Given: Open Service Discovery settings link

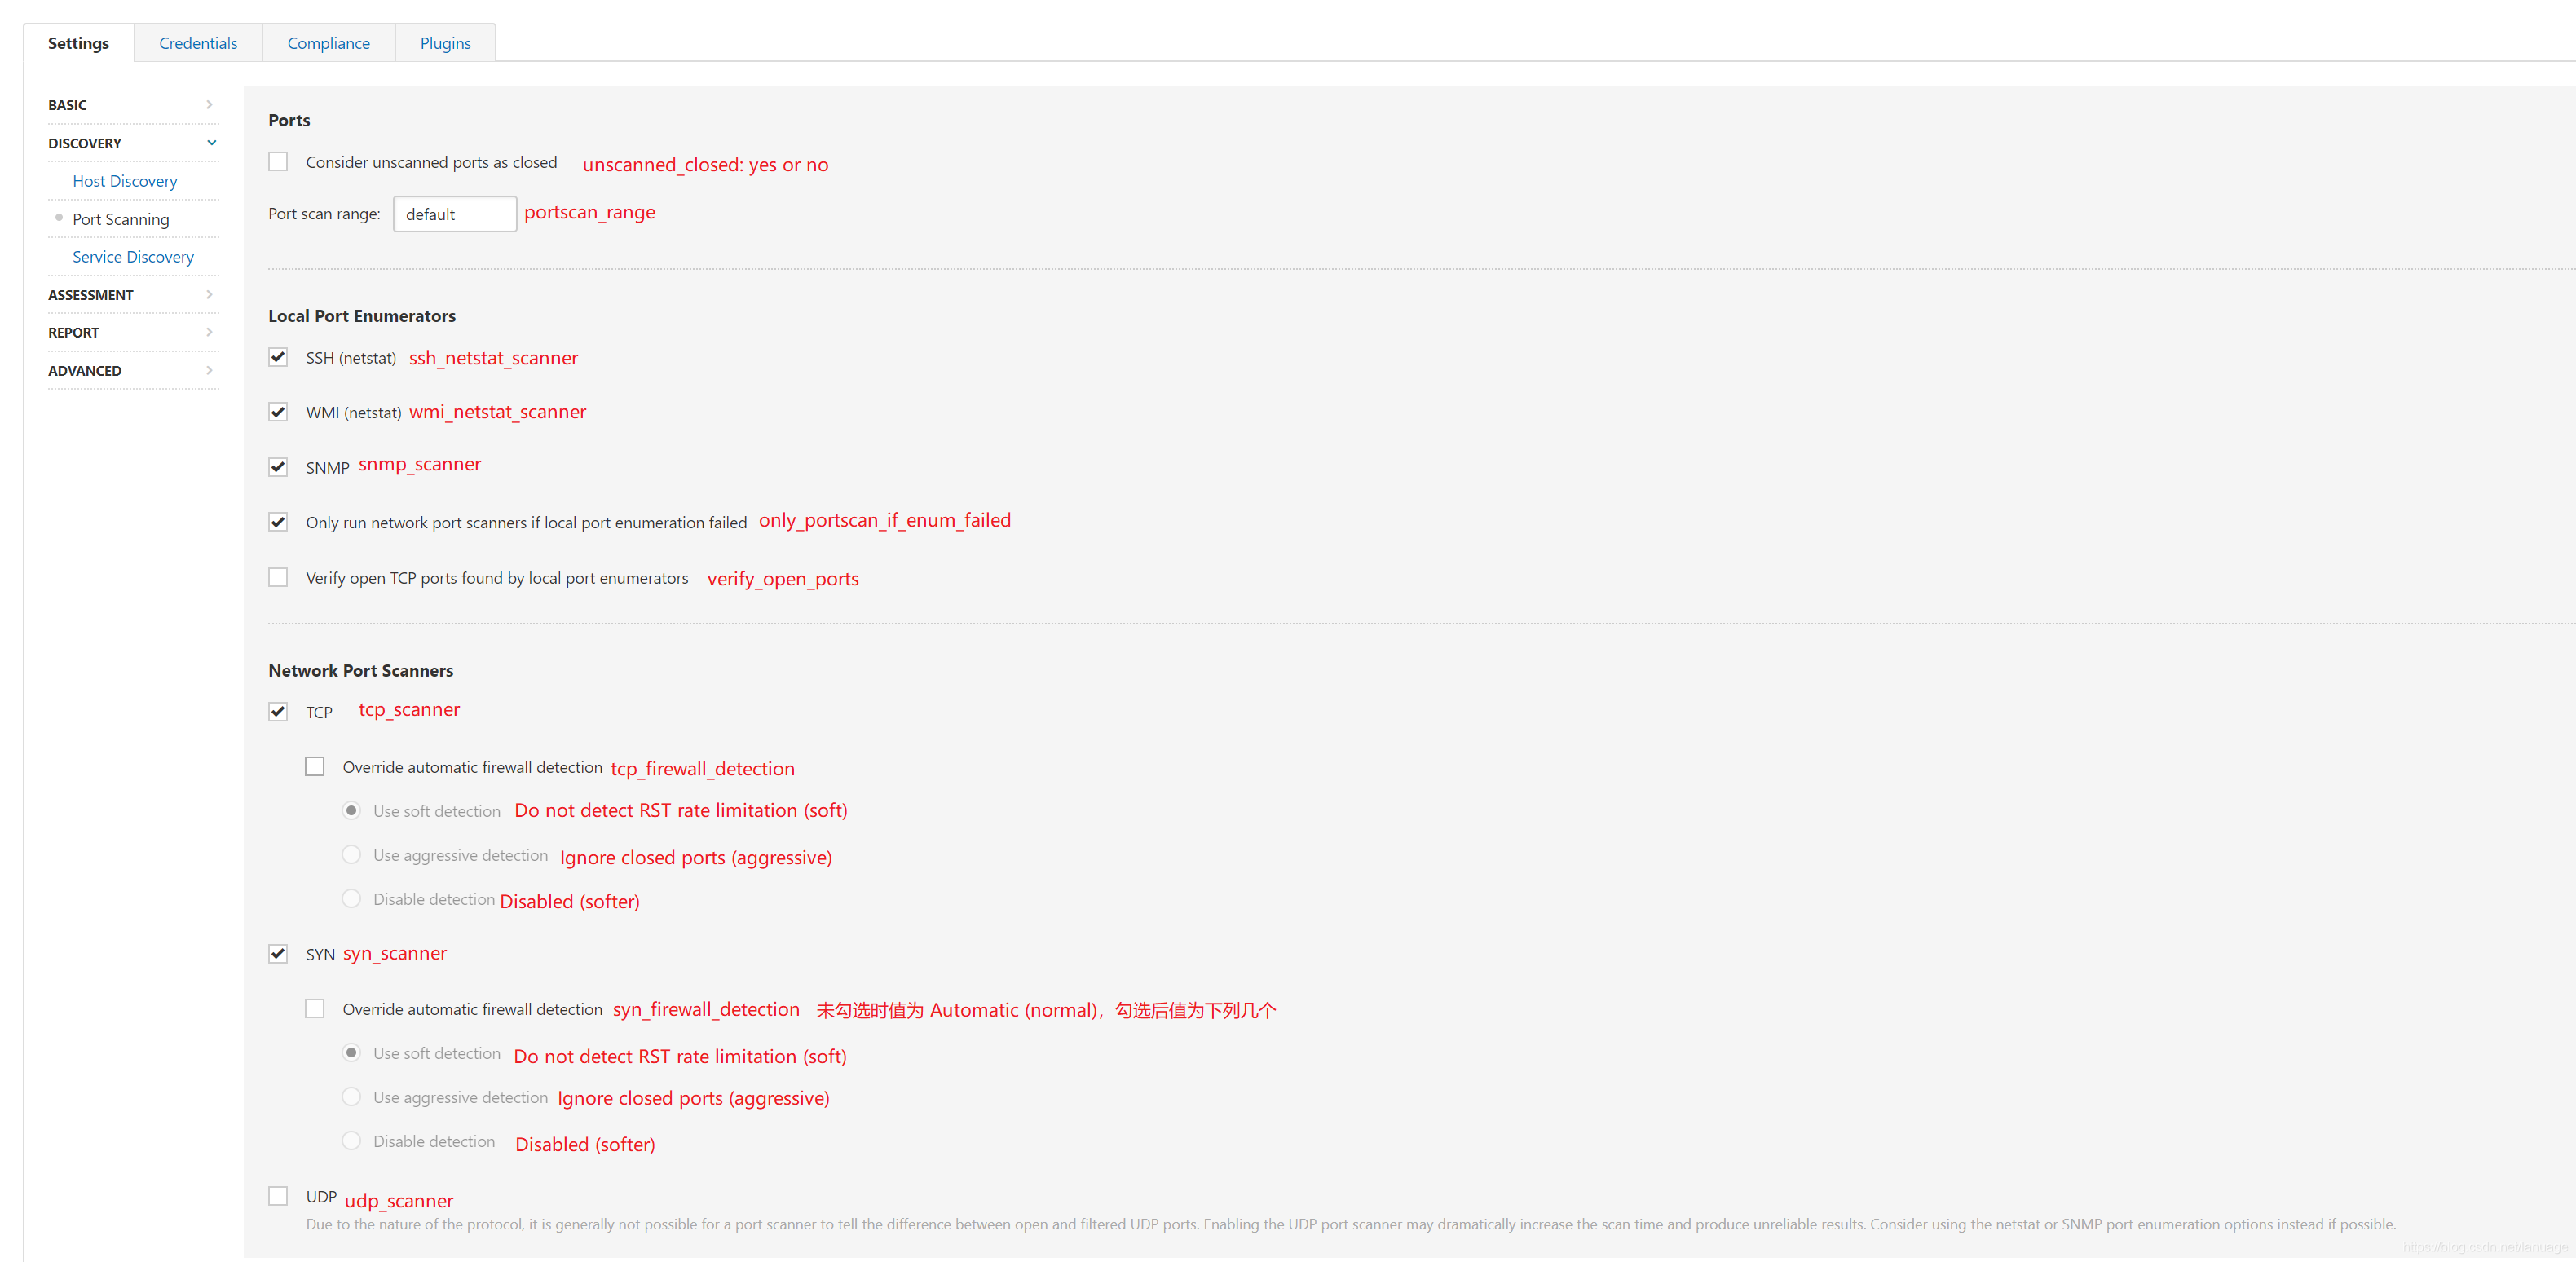Looking at the screenshot, I should pyautogui.click(x=133, y=257).
